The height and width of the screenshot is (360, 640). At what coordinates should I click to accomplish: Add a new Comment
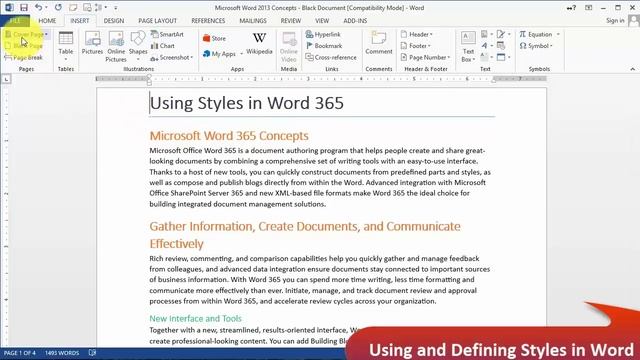pyautogui.click(x=379, y=43)
